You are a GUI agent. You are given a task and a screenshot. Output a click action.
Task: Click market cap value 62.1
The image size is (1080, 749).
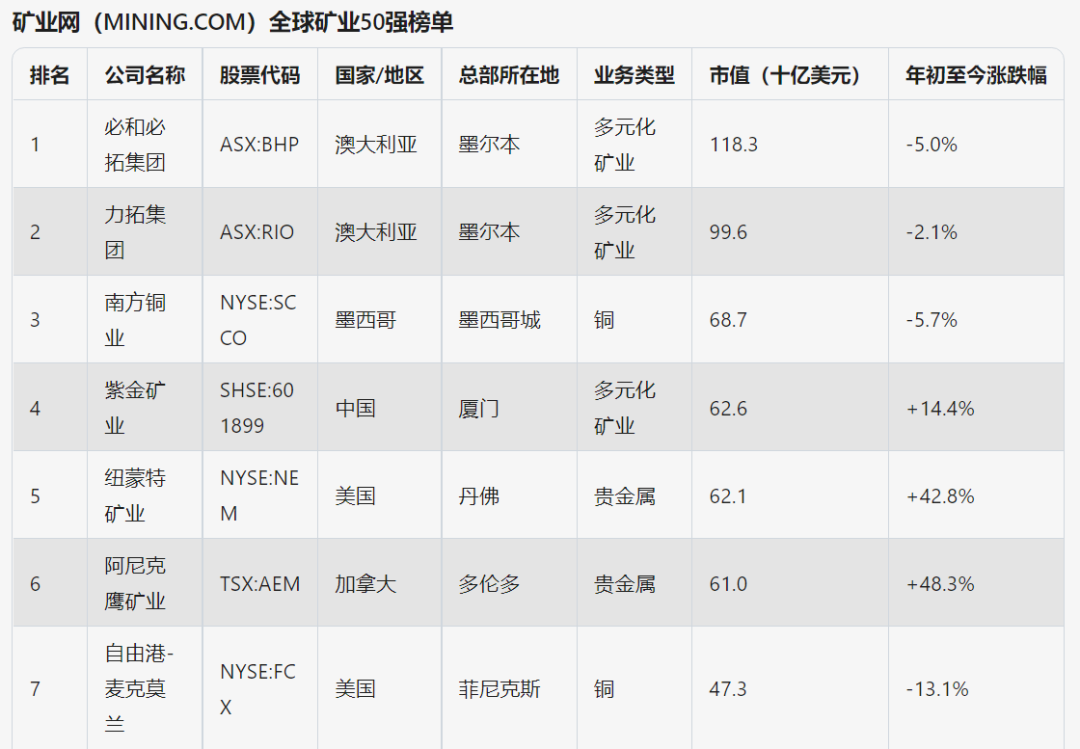click(728, 496)
